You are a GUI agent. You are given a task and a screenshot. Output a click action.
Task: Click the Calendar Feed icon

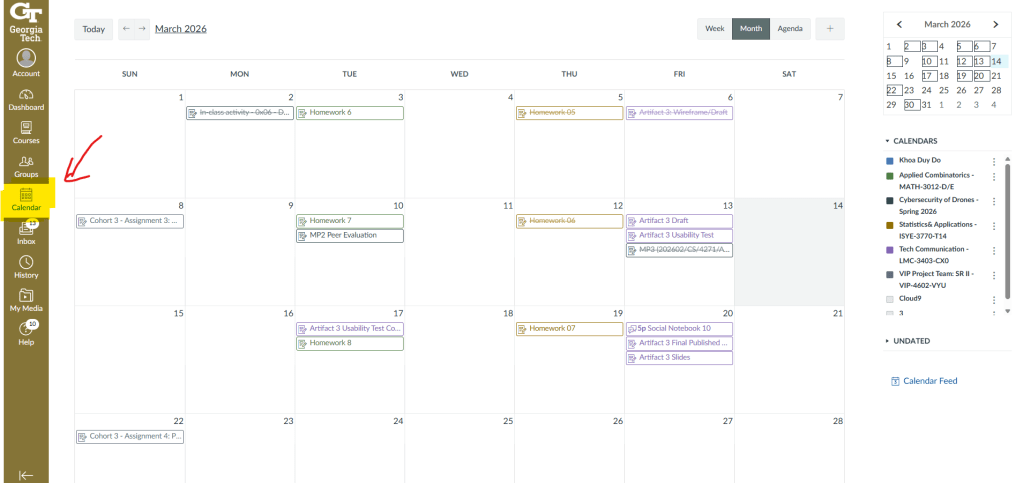click(895, 381)
